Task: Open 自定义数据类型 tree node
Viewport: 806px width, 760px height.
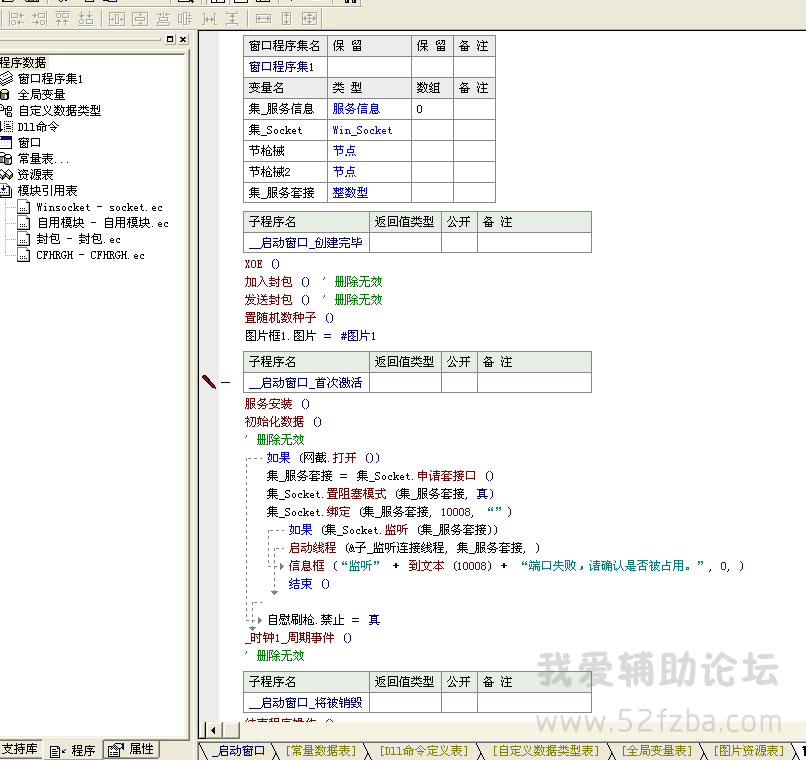Action: click(60, 110)
